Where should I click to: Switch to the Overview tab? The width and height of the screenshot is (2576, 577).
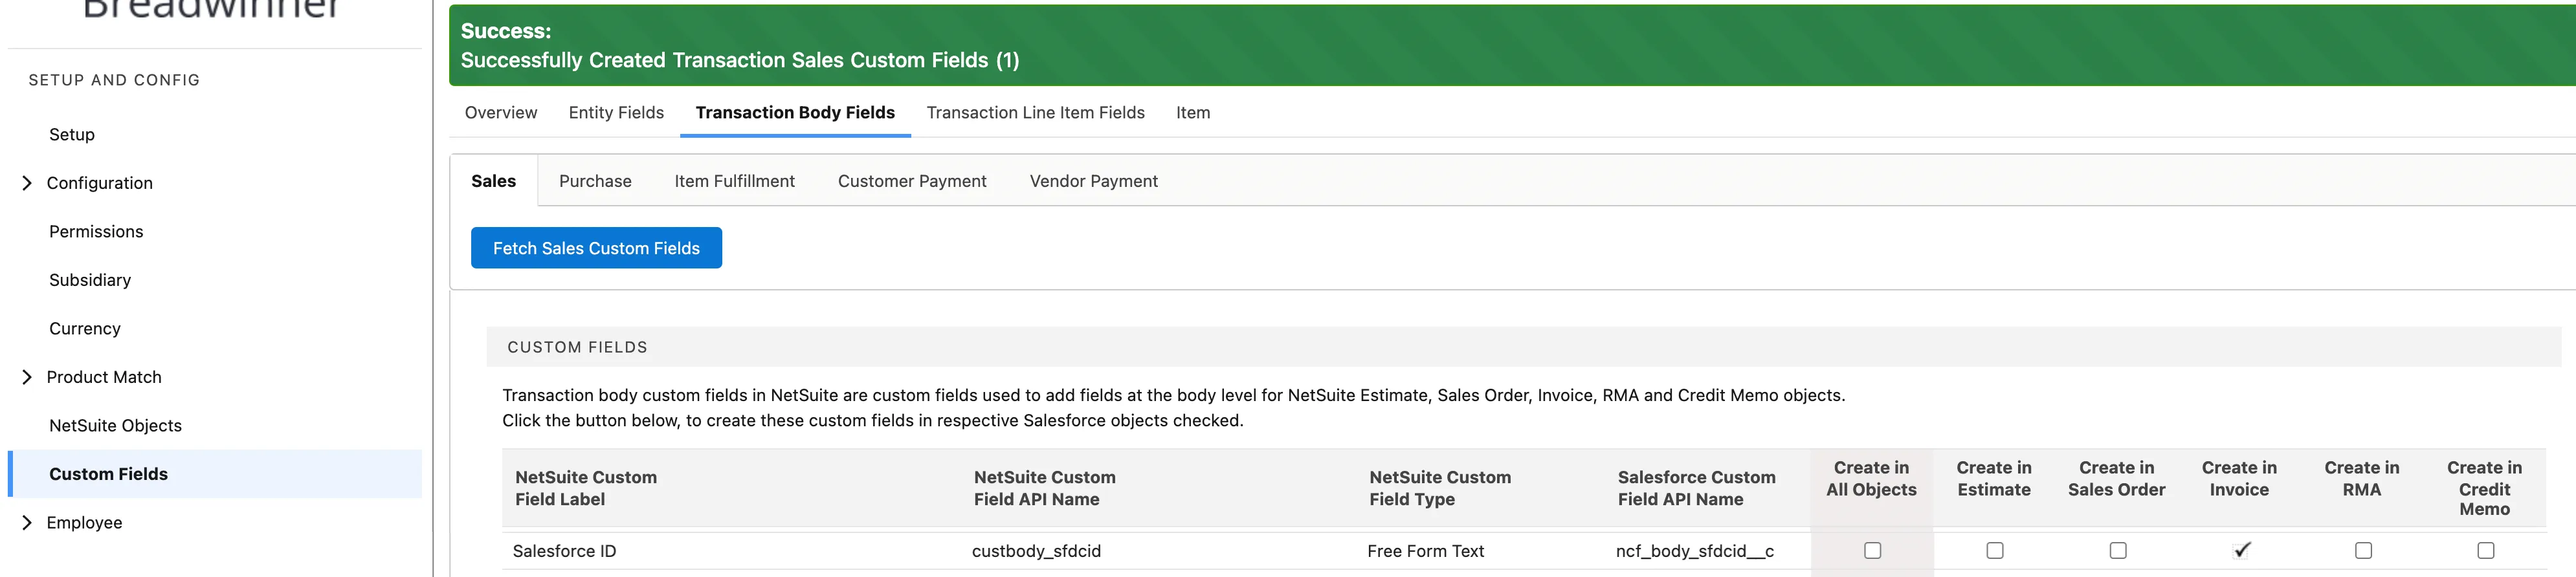501,113
